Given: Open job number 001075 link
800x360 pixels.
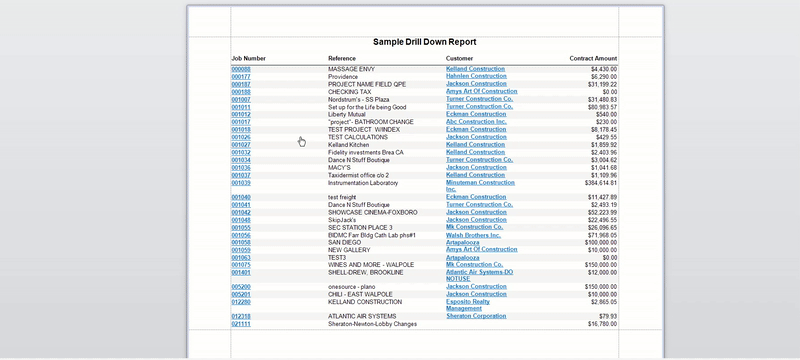Looking at the screenshot, I should 241,266.
